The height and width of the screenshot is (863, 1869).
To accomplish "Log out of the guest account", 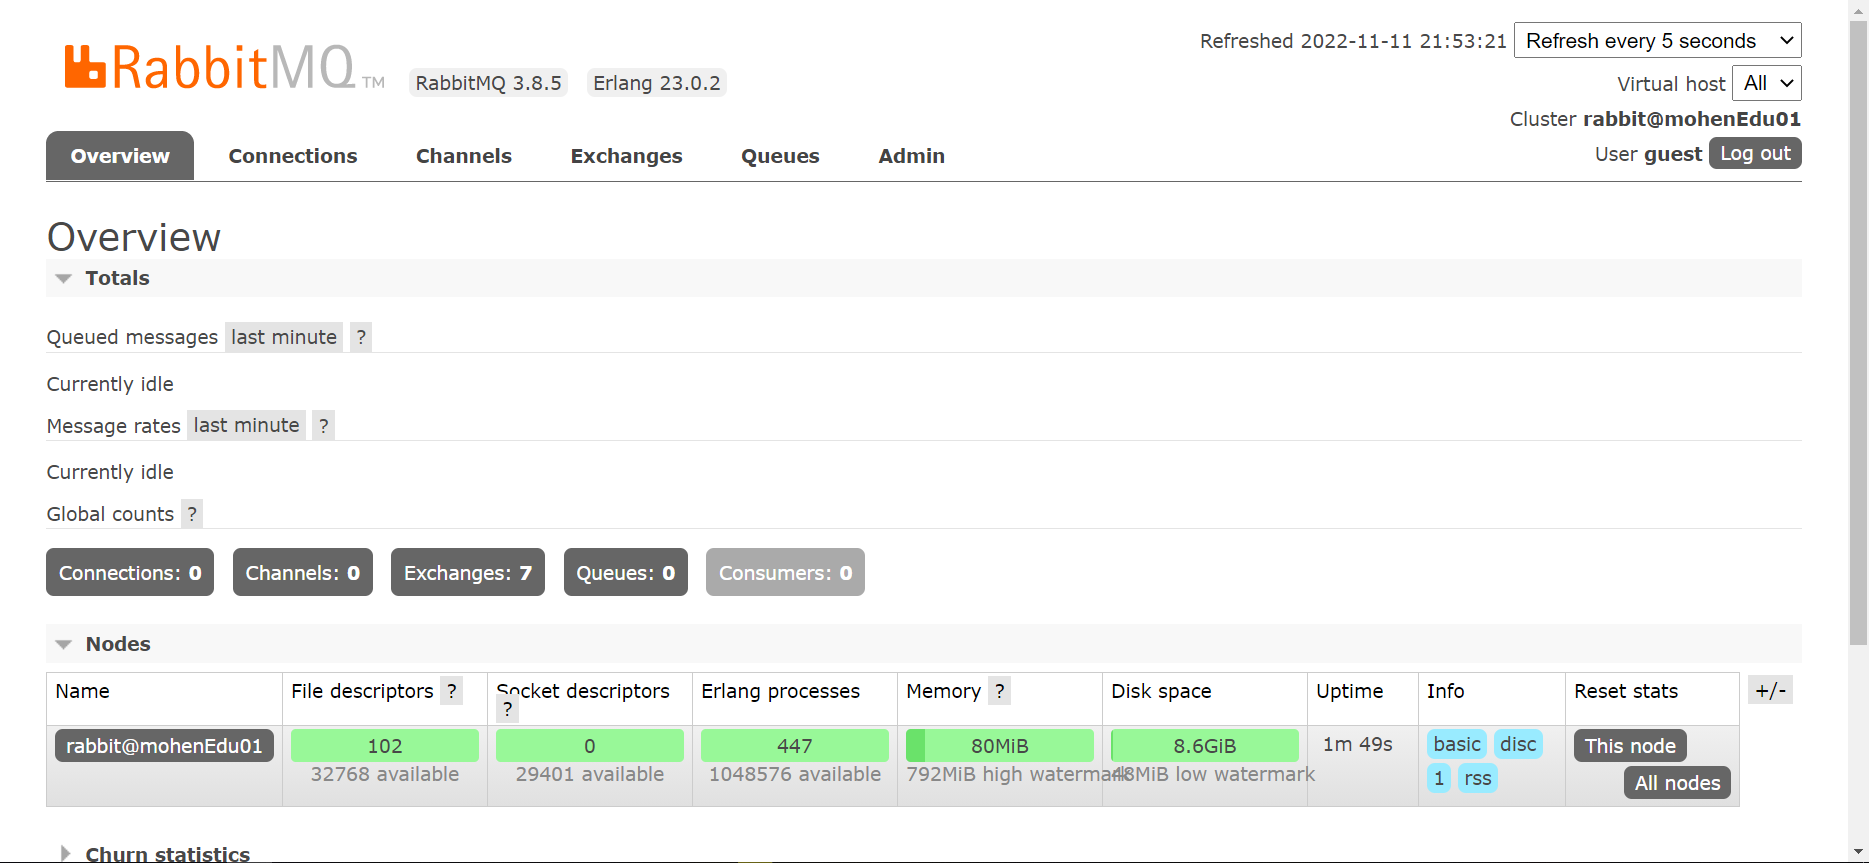I will pos(1755,153).
